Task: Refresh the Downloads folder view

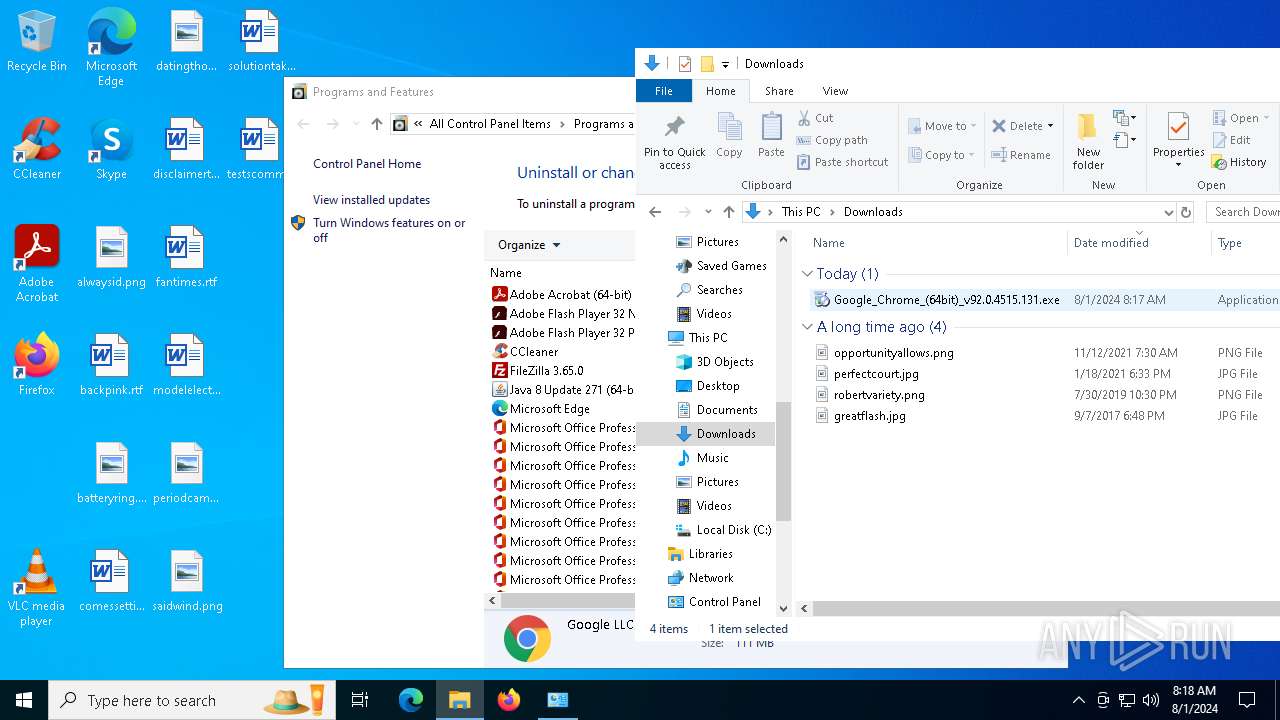Action: pyautogui.click(x=1186, y=212)
